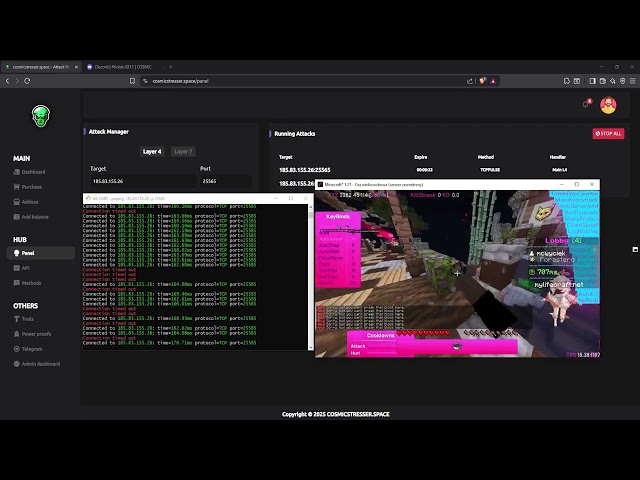Image resolution: width=640 pixels, height=480 pixels.
Task: Open the browser wallet icon
Action: [602, 81]
